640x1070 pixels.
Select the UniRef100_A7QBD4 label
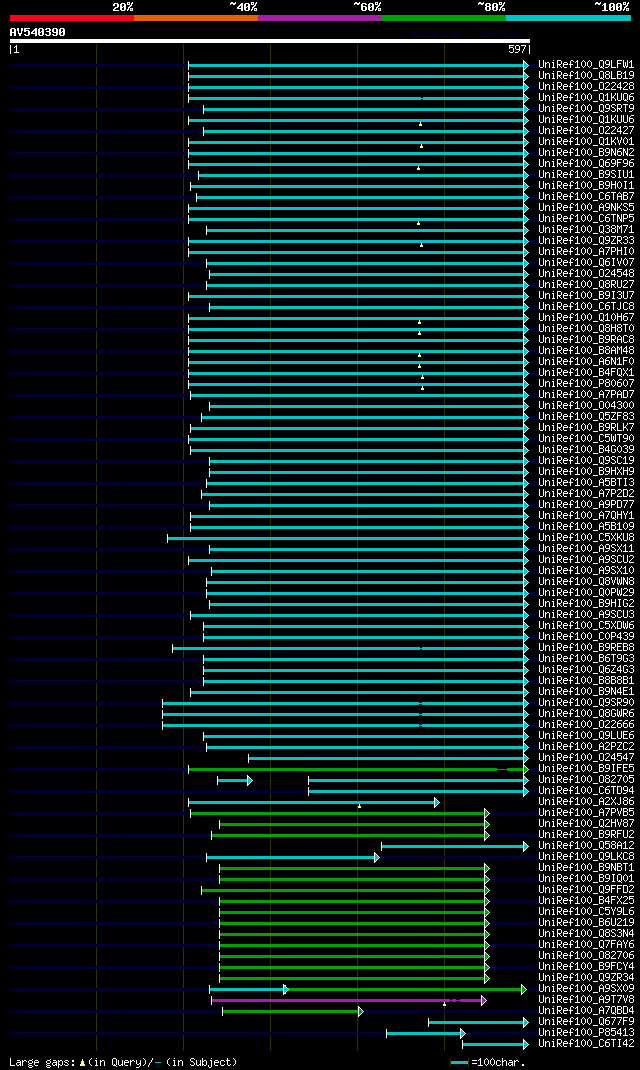point(586,1011)
